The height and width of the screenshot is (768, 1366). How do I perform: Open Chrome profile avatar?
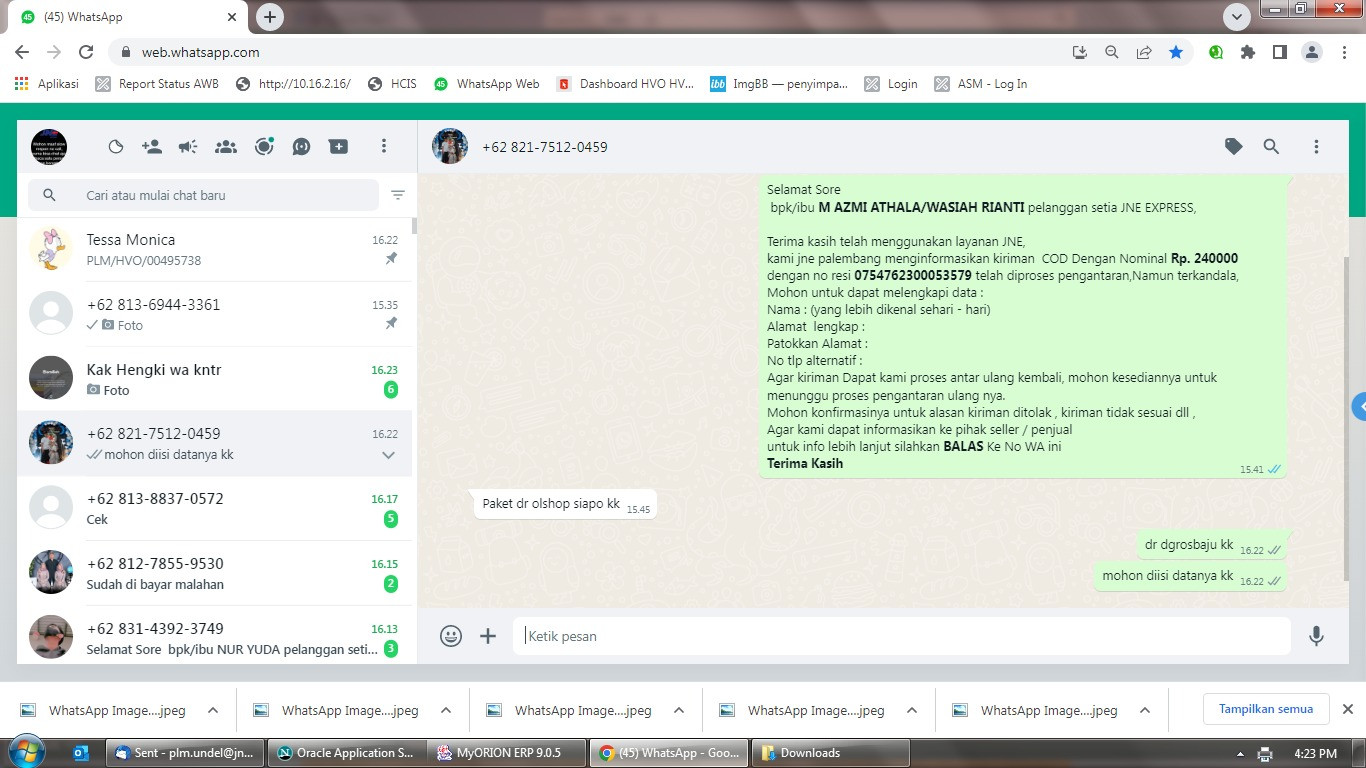pyautogui.click(x=1312, y=52)
